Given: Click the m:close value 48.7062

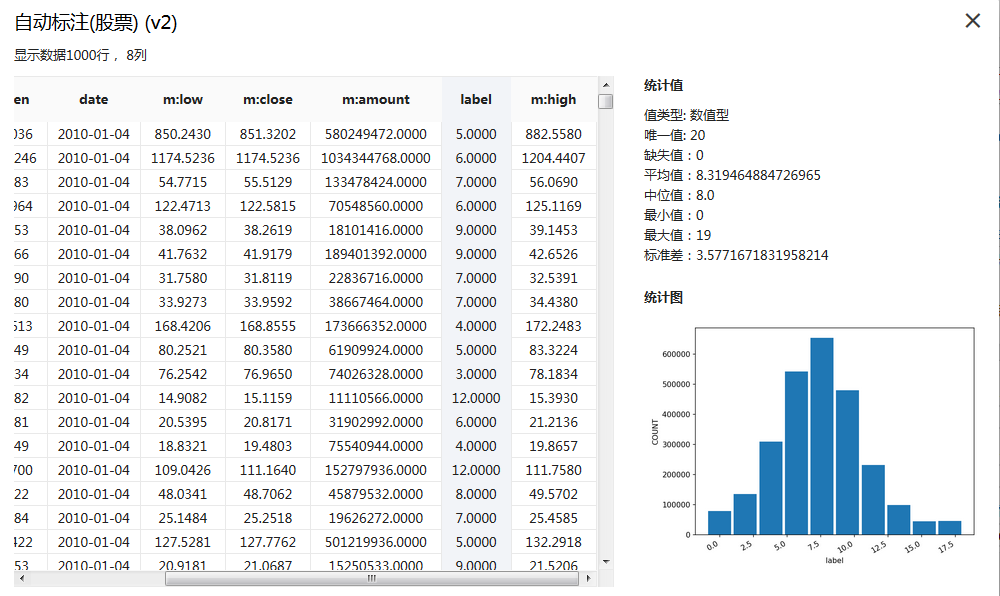Looking at the screenshot, I should coord(268,495).
